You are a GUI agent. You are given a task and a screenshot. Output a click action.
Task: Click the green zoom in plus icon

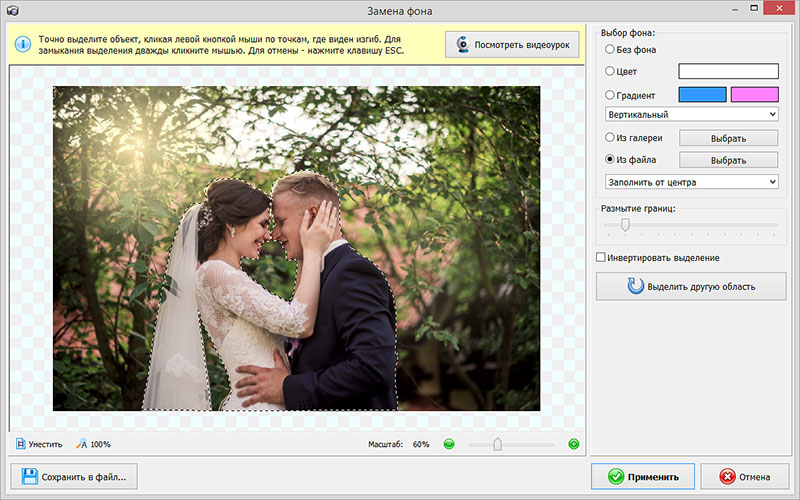[x=573, y=444]
